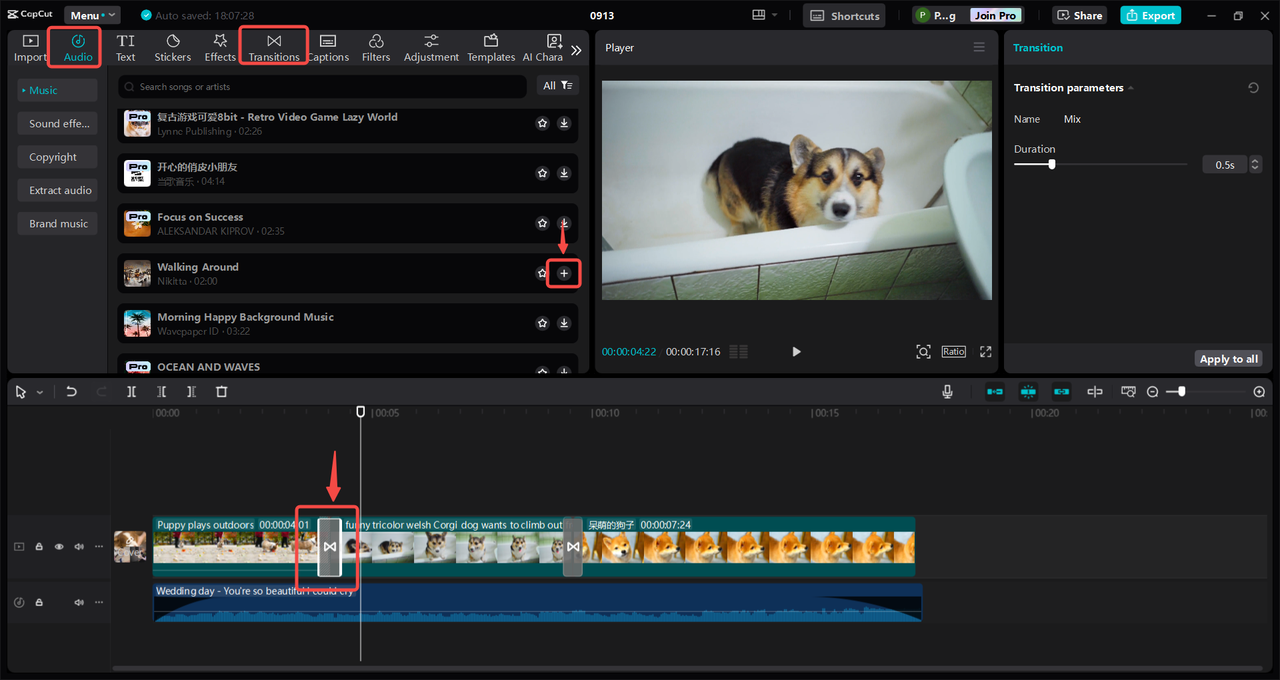Open the preview zoom scan icon

923,352
